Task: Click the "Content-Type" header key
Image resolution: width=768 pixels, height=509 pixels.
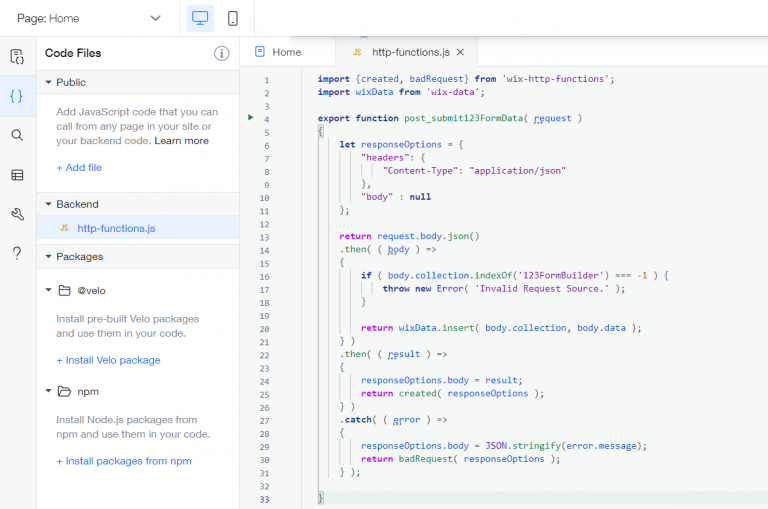Action: point(420,170)
